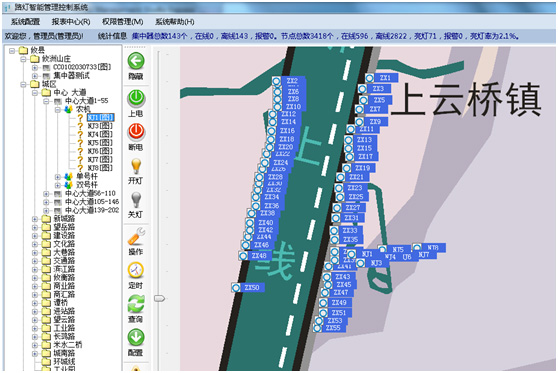
Task: Expand the 单号杆 group node
Action: [x=58, y=177]
